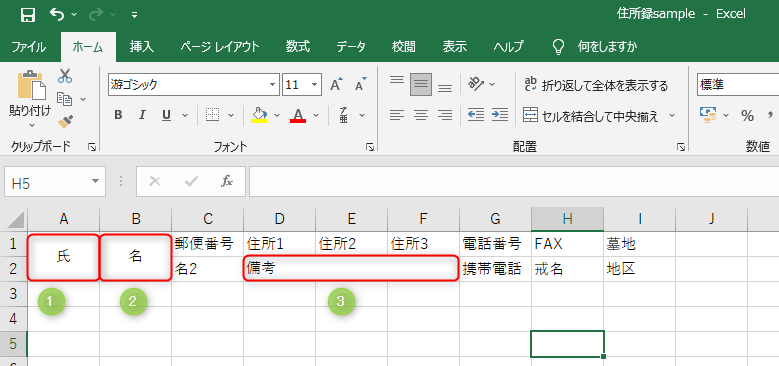Click into the formula bar
The height and width of the screenshot is (366, 779).
pos(514,182)
